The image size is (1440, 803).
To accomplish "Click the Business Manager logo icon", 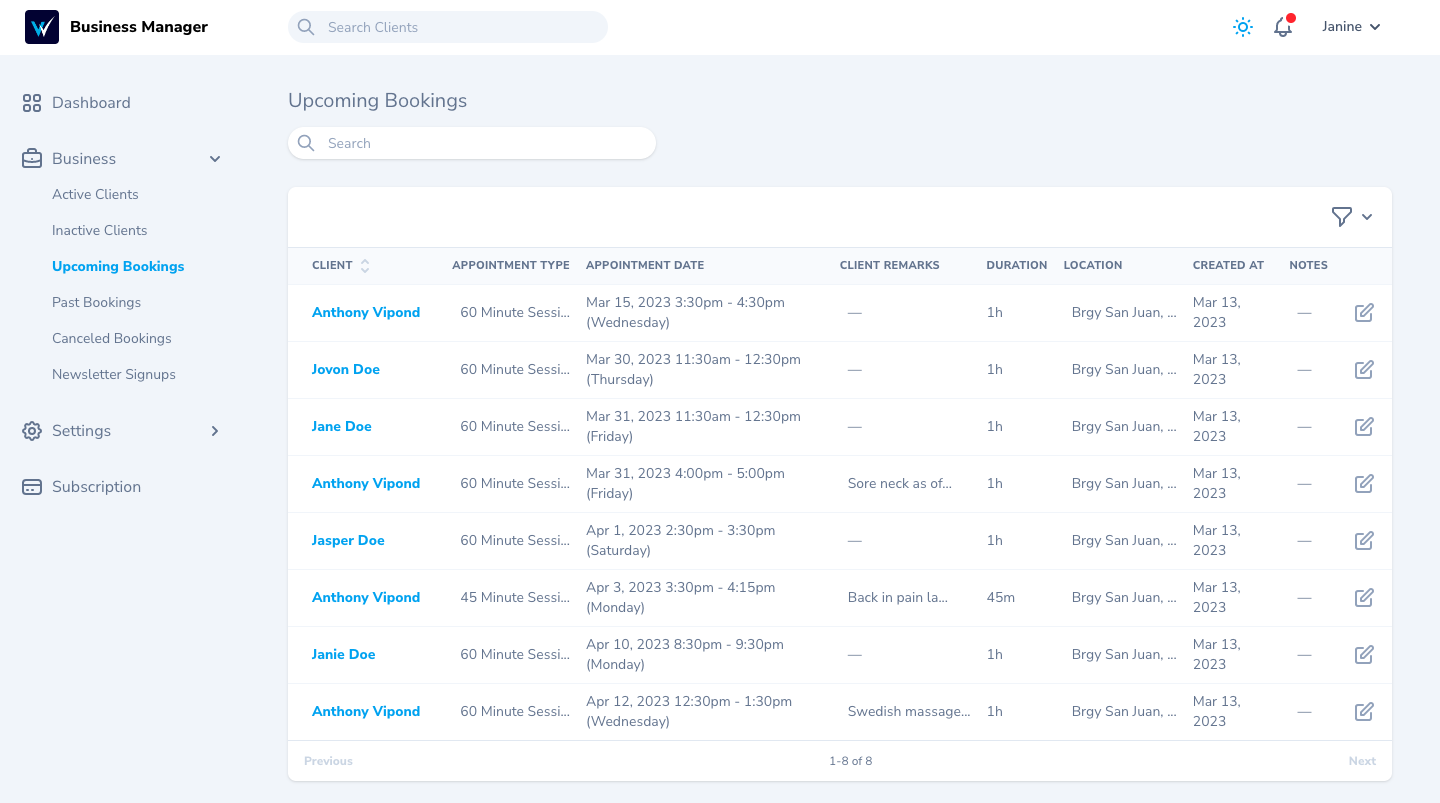I will (42, 27).
